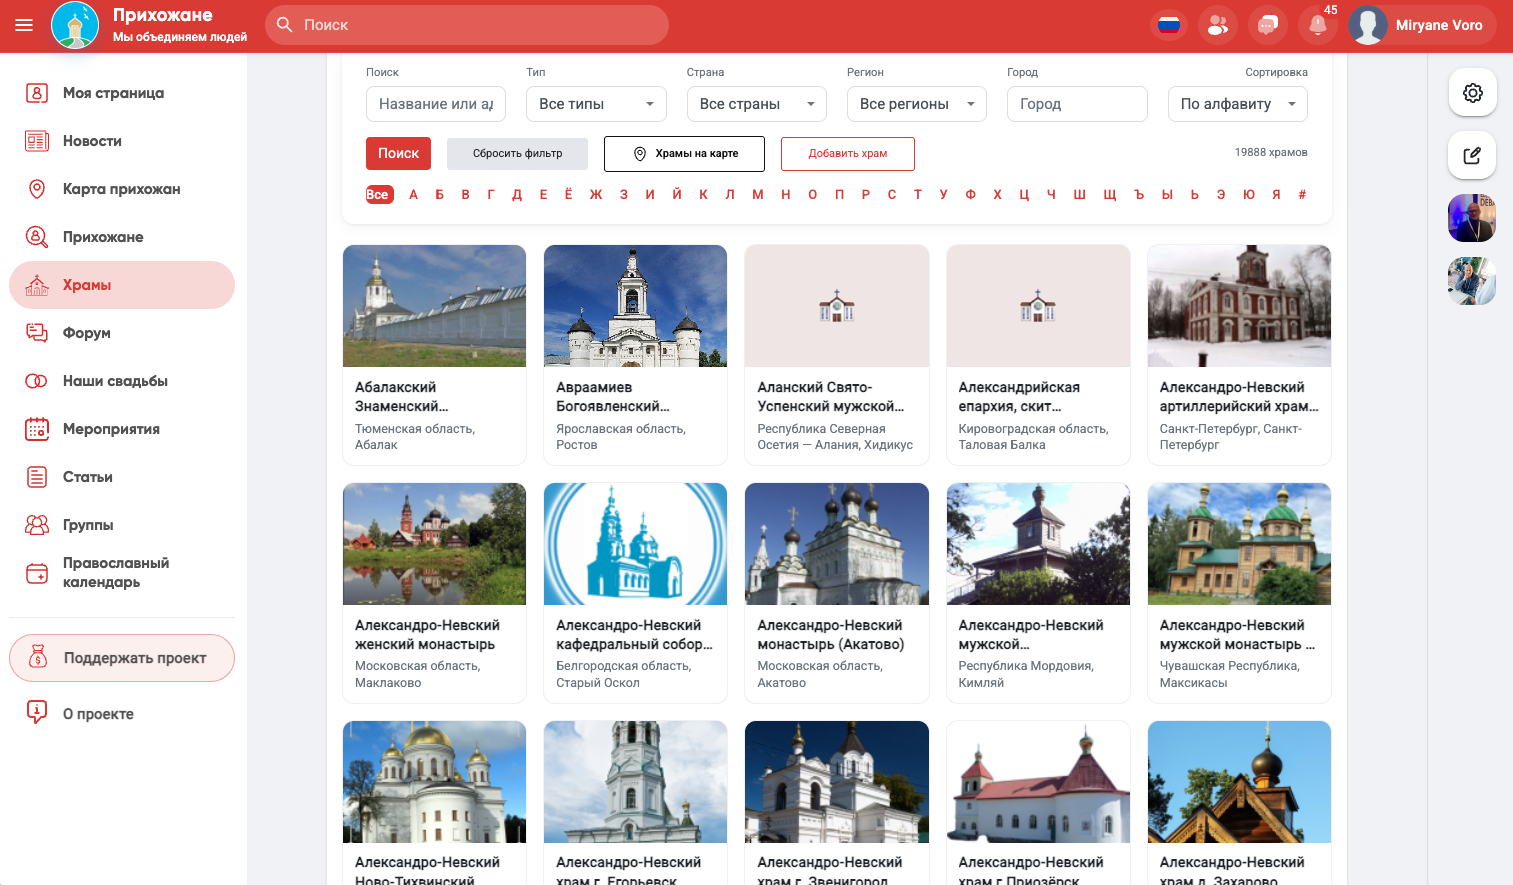Open the settings gear icon
This screenshot has width=1513, height=885.
1472,93
